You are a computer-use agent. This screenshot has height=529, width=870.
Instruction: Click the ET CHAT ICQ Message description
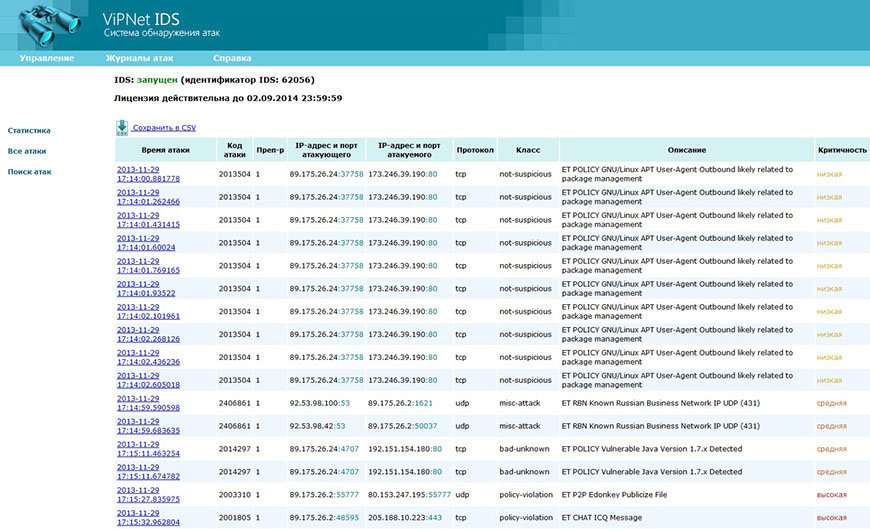tap(601, 517)
